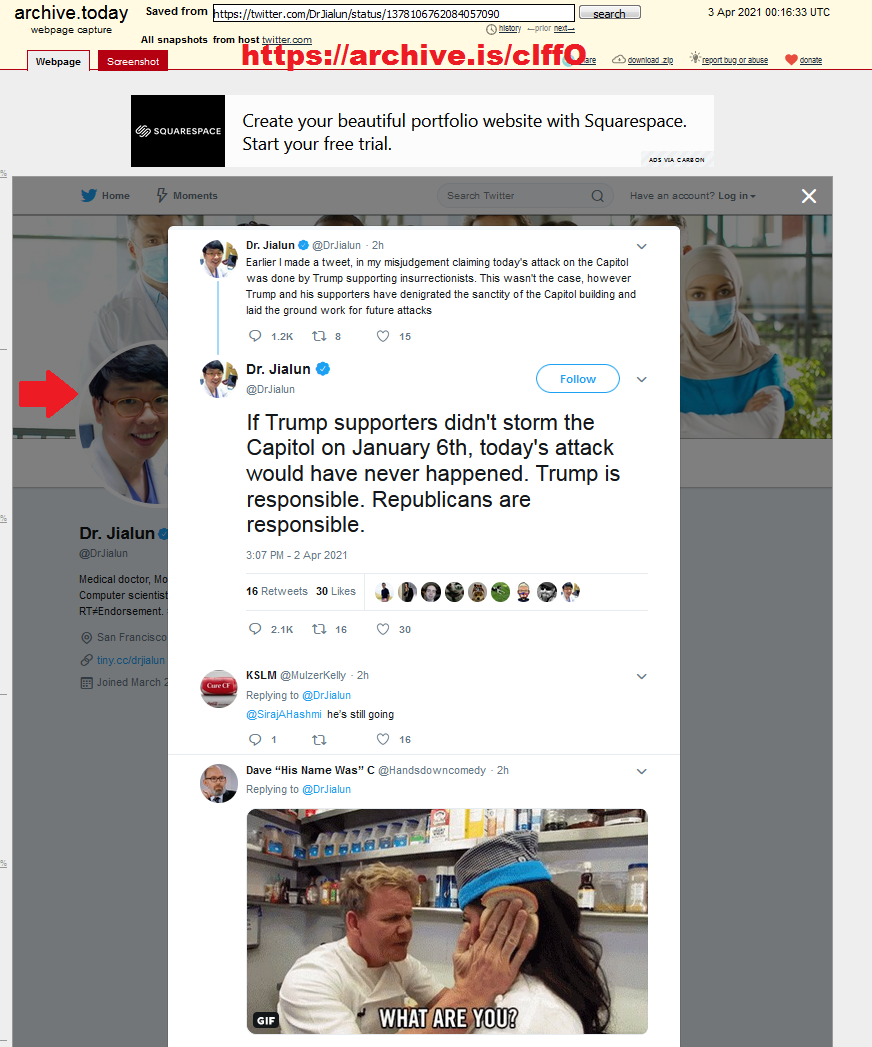The width and height of the screenshot is (872, 1047).
Task: Like the main Dr. Jialun tweet
Action: pos(383,629)
